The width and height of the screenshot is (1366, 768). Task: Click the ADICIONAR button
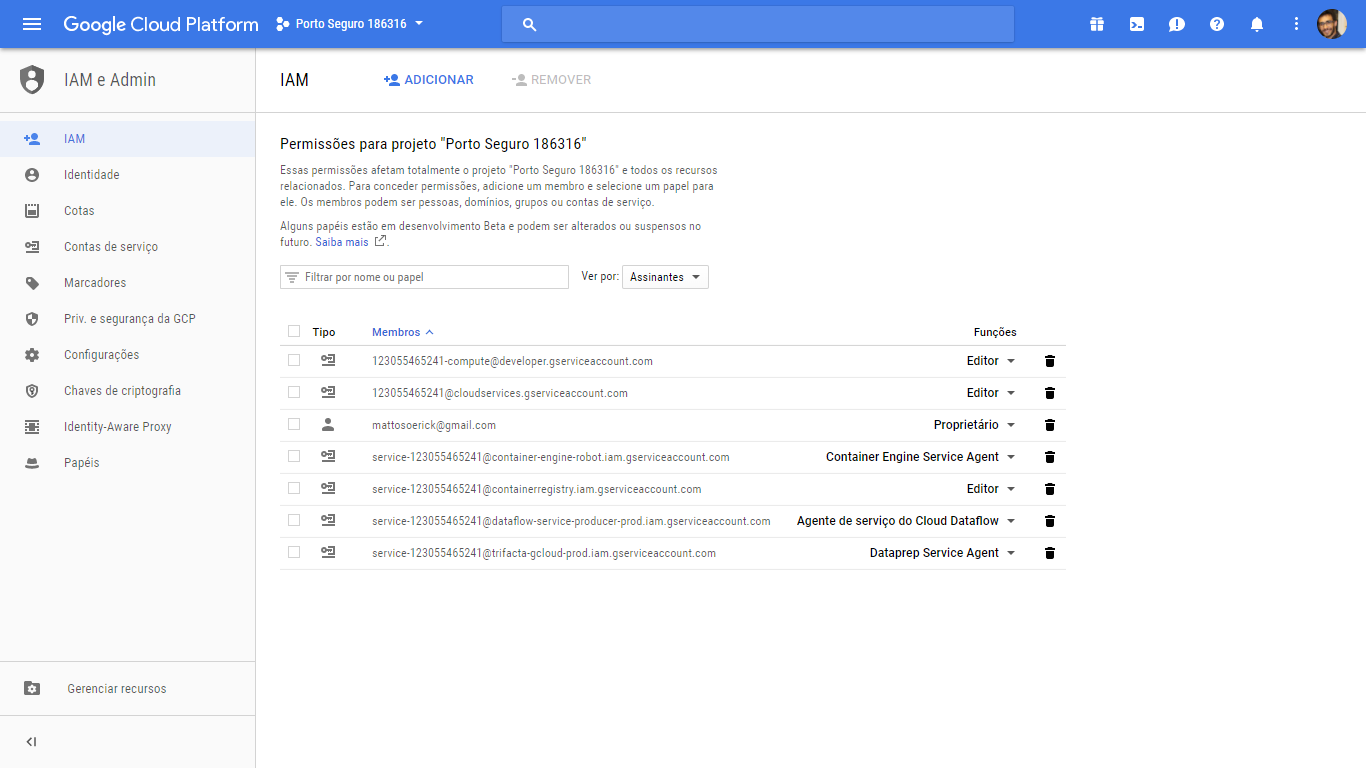(x=429, y=80)
